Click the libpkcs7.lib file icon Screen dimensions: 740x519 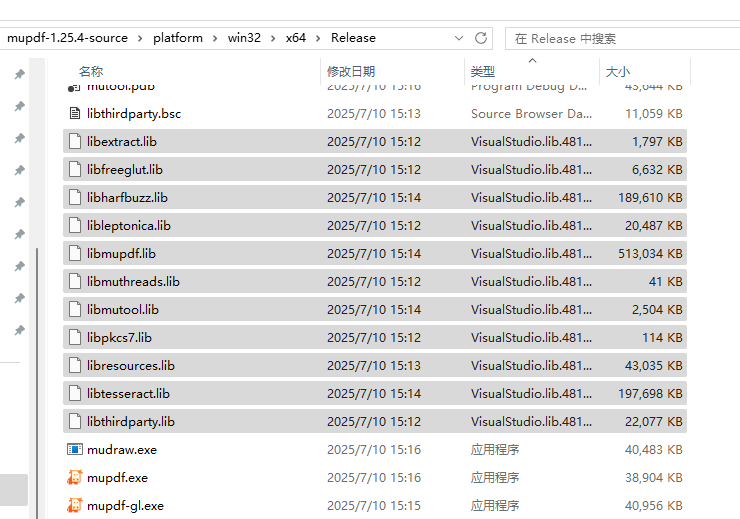point(75,337)
